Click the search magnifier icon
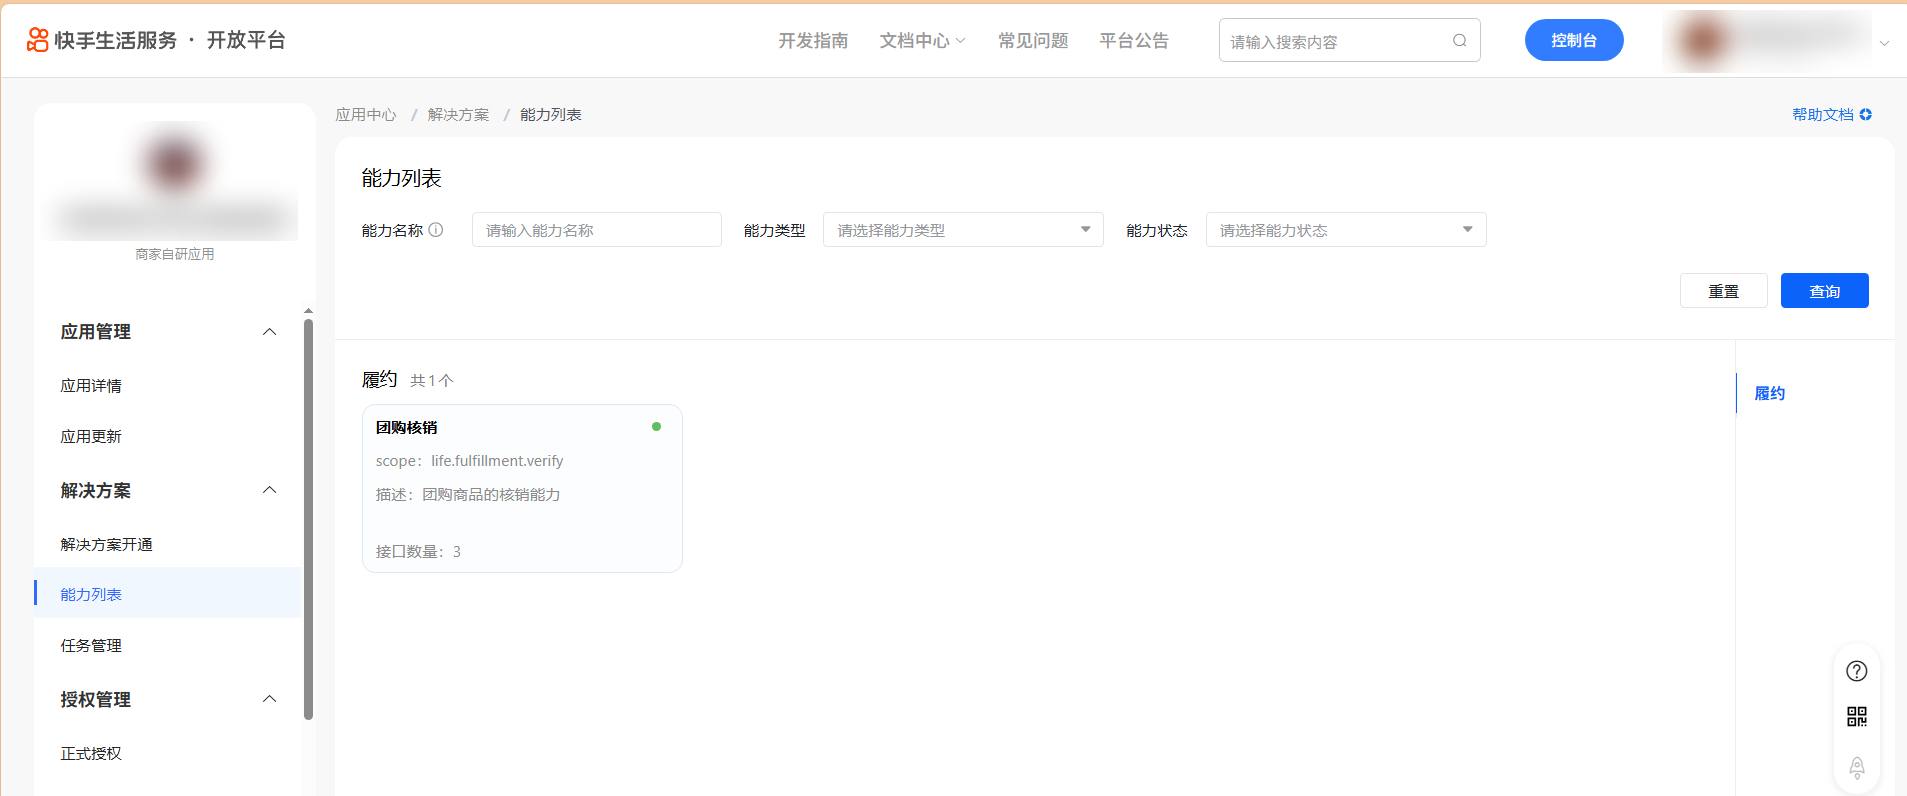 tap(1459, 41)
